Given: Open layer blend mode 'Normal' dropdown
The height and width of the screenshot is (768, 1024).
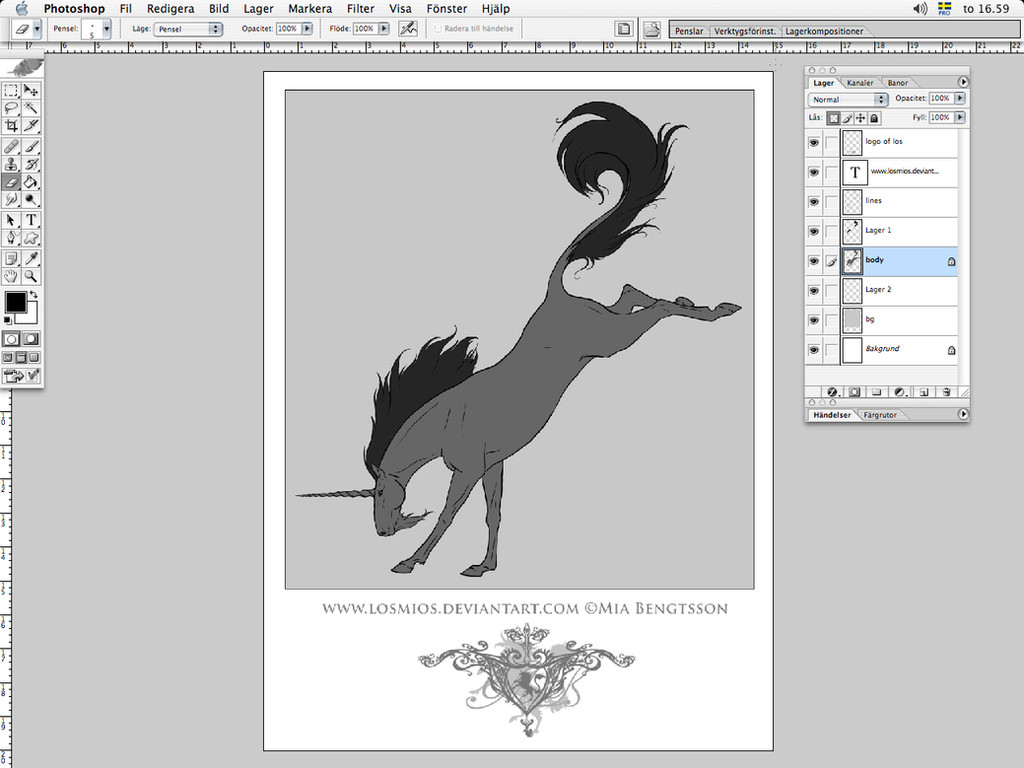Looking at the screenshot, I should 848,99.
